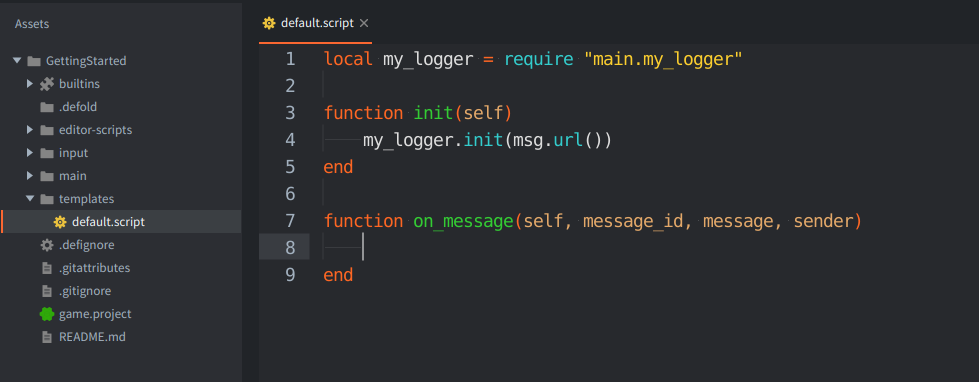
Task: Open the .gitignore file
Action: 86,291
